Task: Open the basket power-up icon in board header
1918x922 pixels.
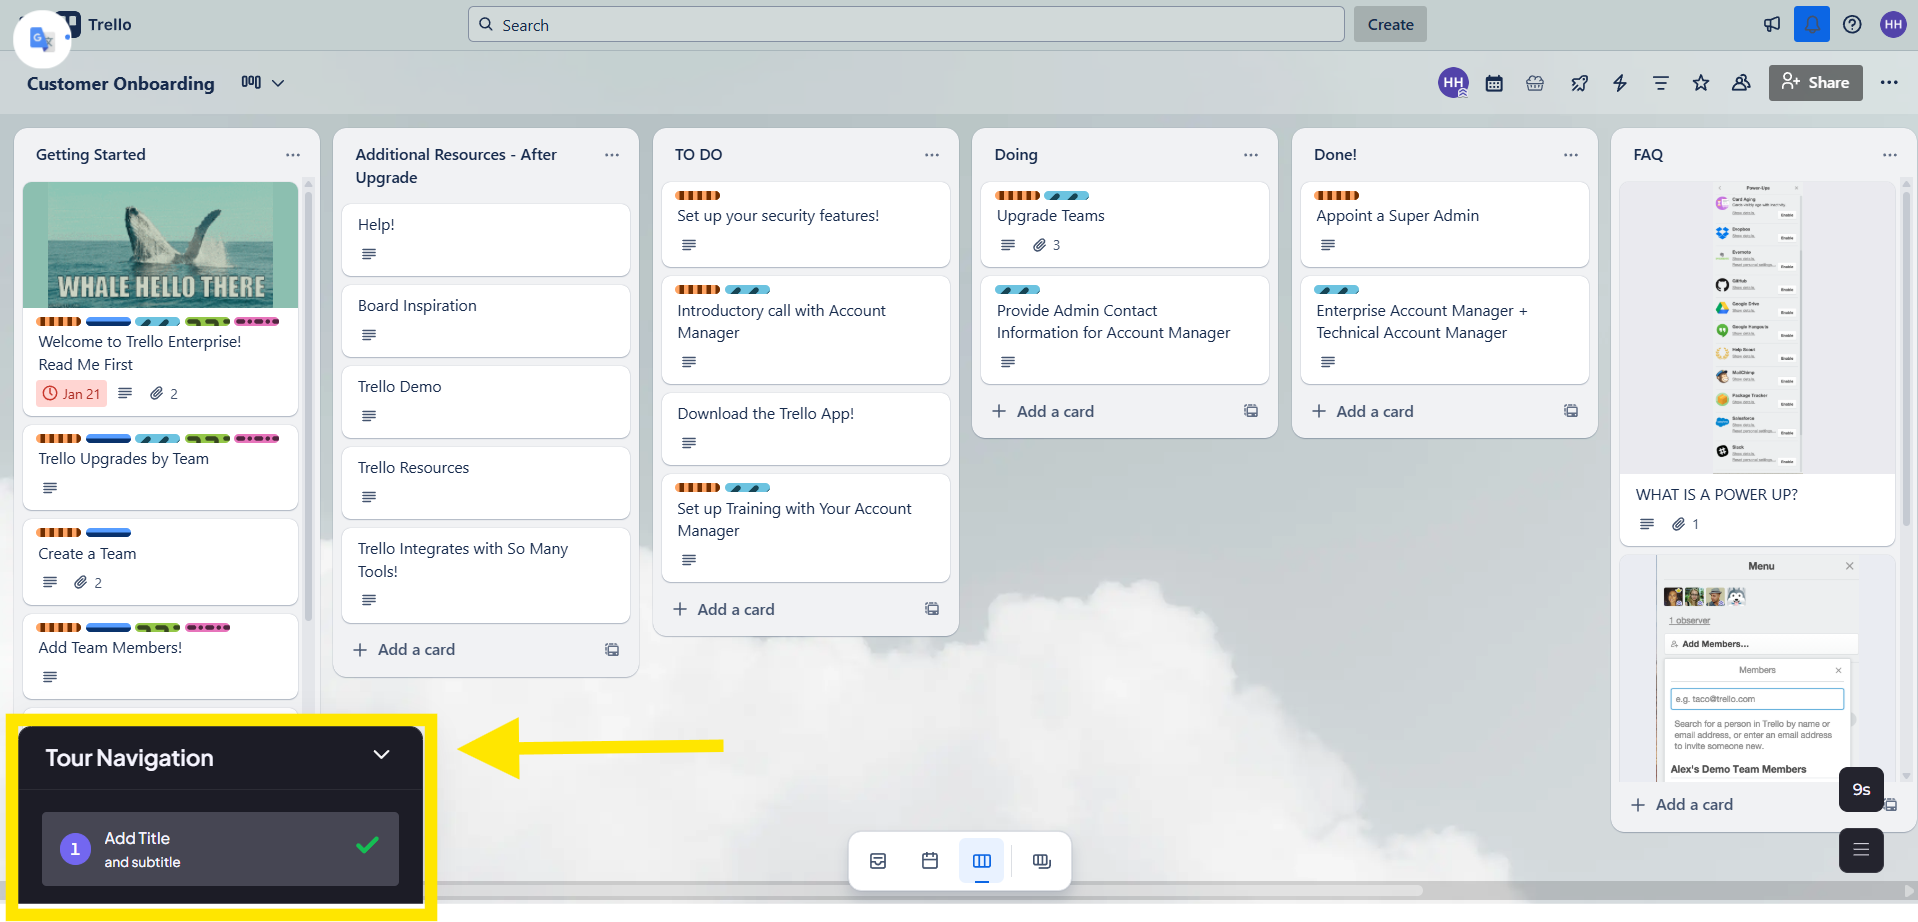Action: (1535, 83)
